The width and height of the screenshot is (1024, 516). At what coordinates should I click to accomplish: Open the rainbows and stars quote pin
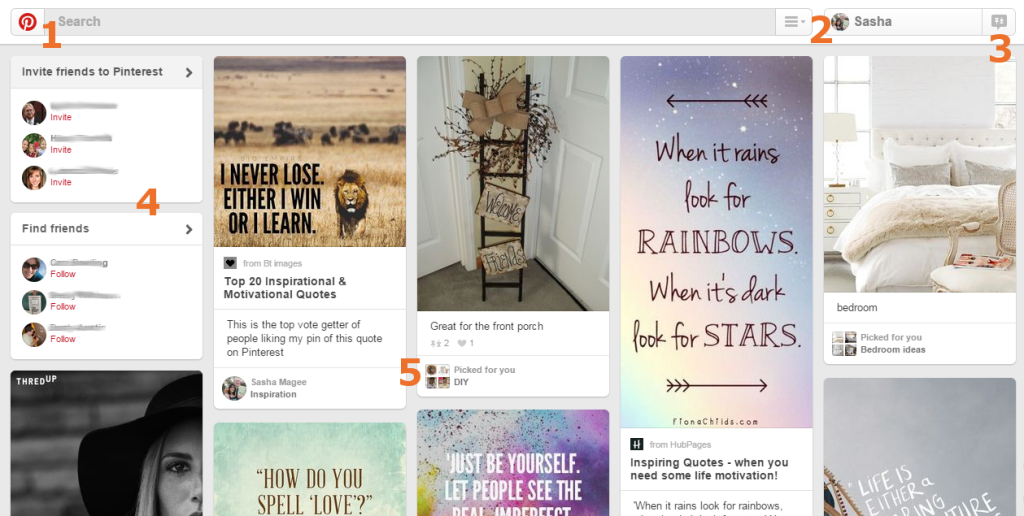click(x=716, y=242)
